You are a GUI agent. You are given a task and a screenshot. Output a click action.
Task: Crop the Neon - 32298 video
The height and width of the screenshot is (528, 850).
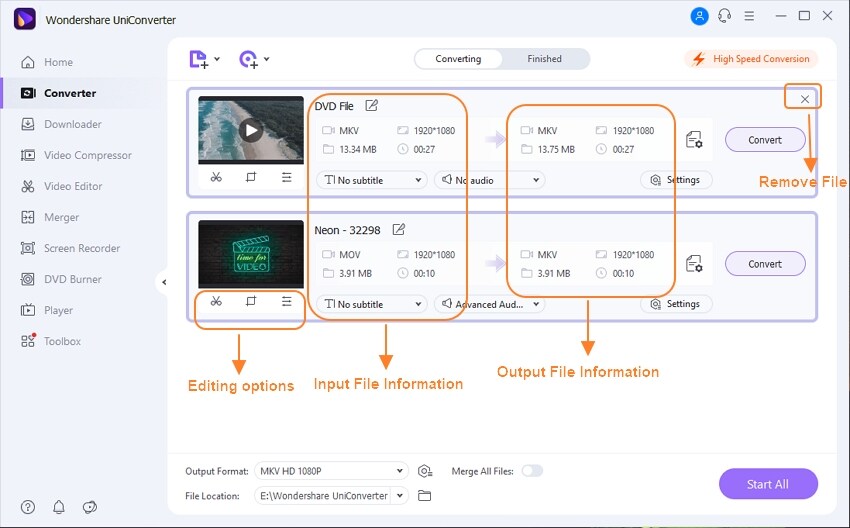(x=251, y=301)
